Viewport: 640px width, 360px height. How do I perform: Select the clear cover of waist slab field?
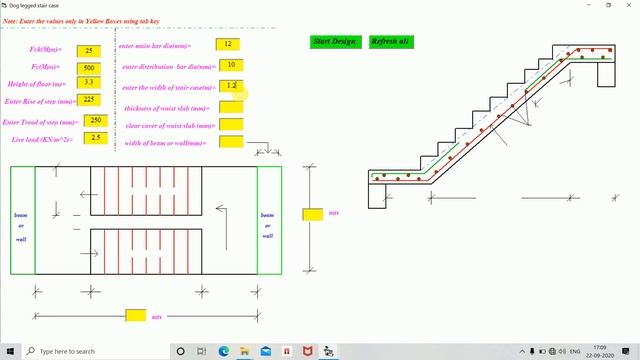[x=231, y=124]
